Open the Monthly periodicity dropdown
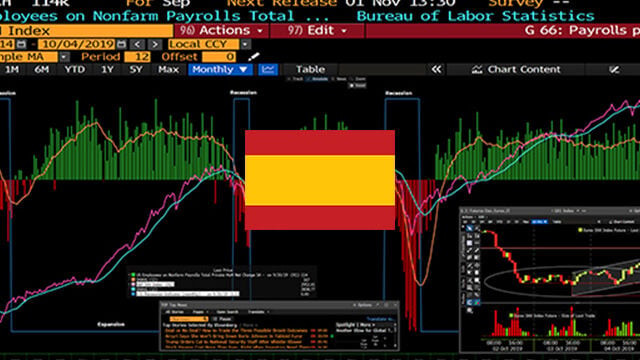The image size is (640, 360). tap(220, 69)
